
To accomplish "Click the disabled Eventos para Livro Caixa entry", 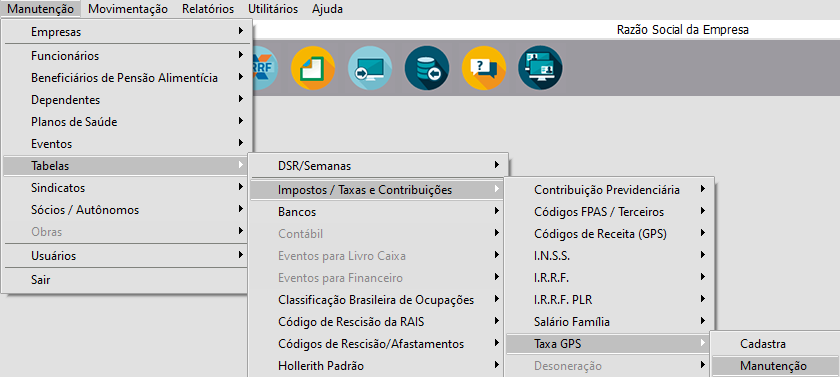I will pos(378,256).
